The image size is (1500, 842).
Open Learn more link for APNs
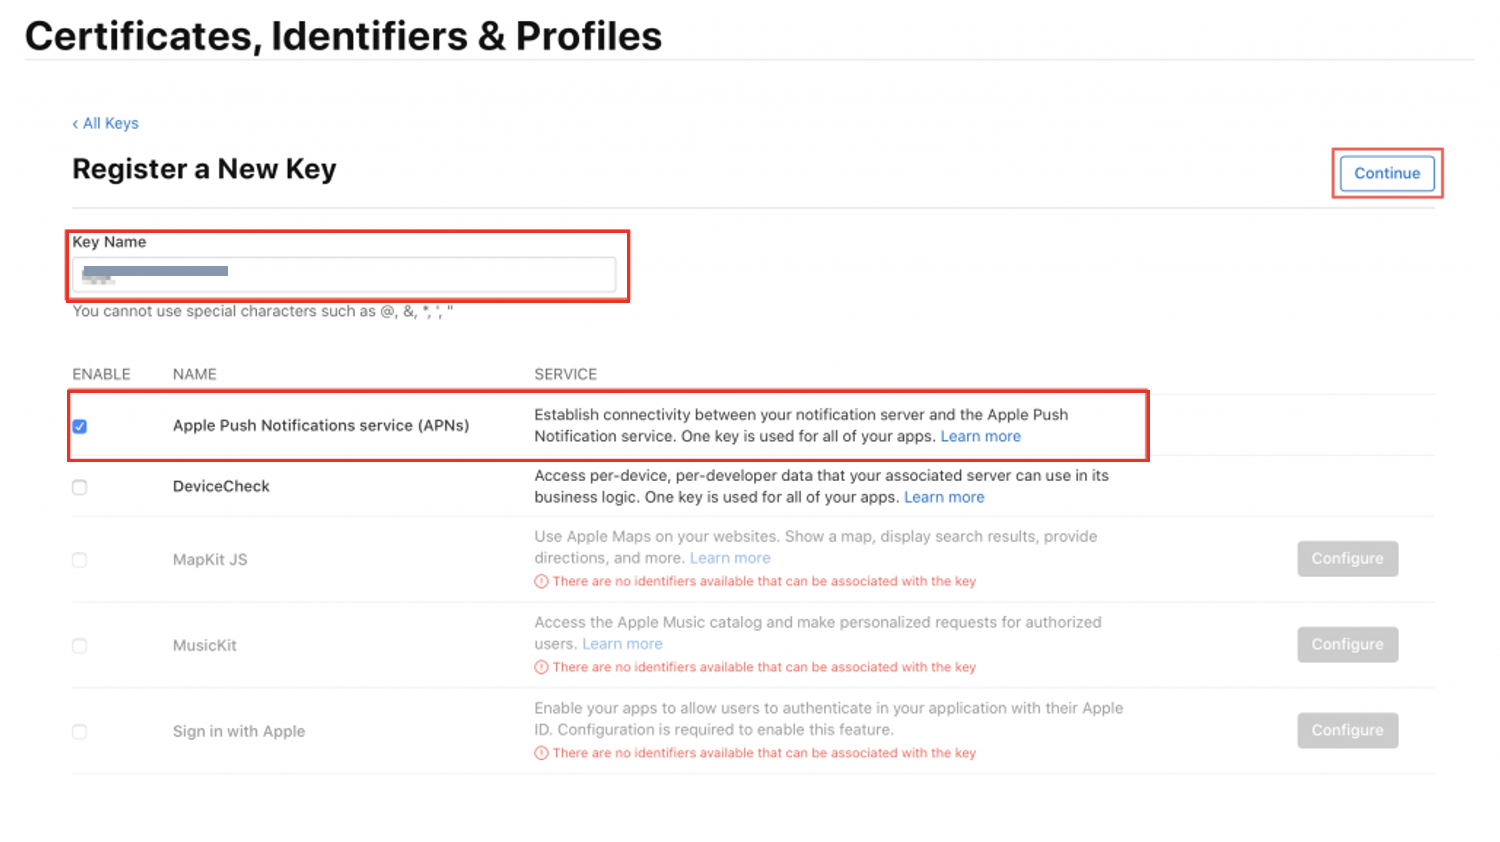coord(980,437)
